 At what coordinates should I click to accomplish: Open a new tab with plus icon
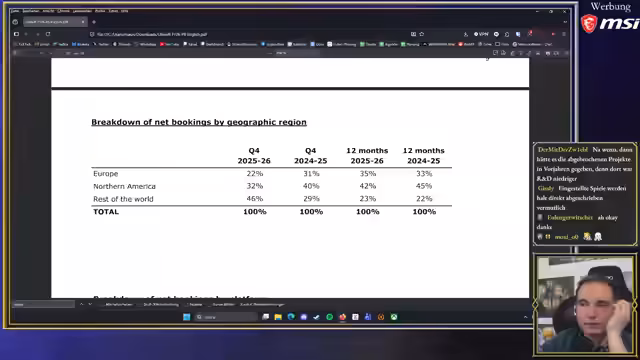pyautogui.click(x=94, y=22)
